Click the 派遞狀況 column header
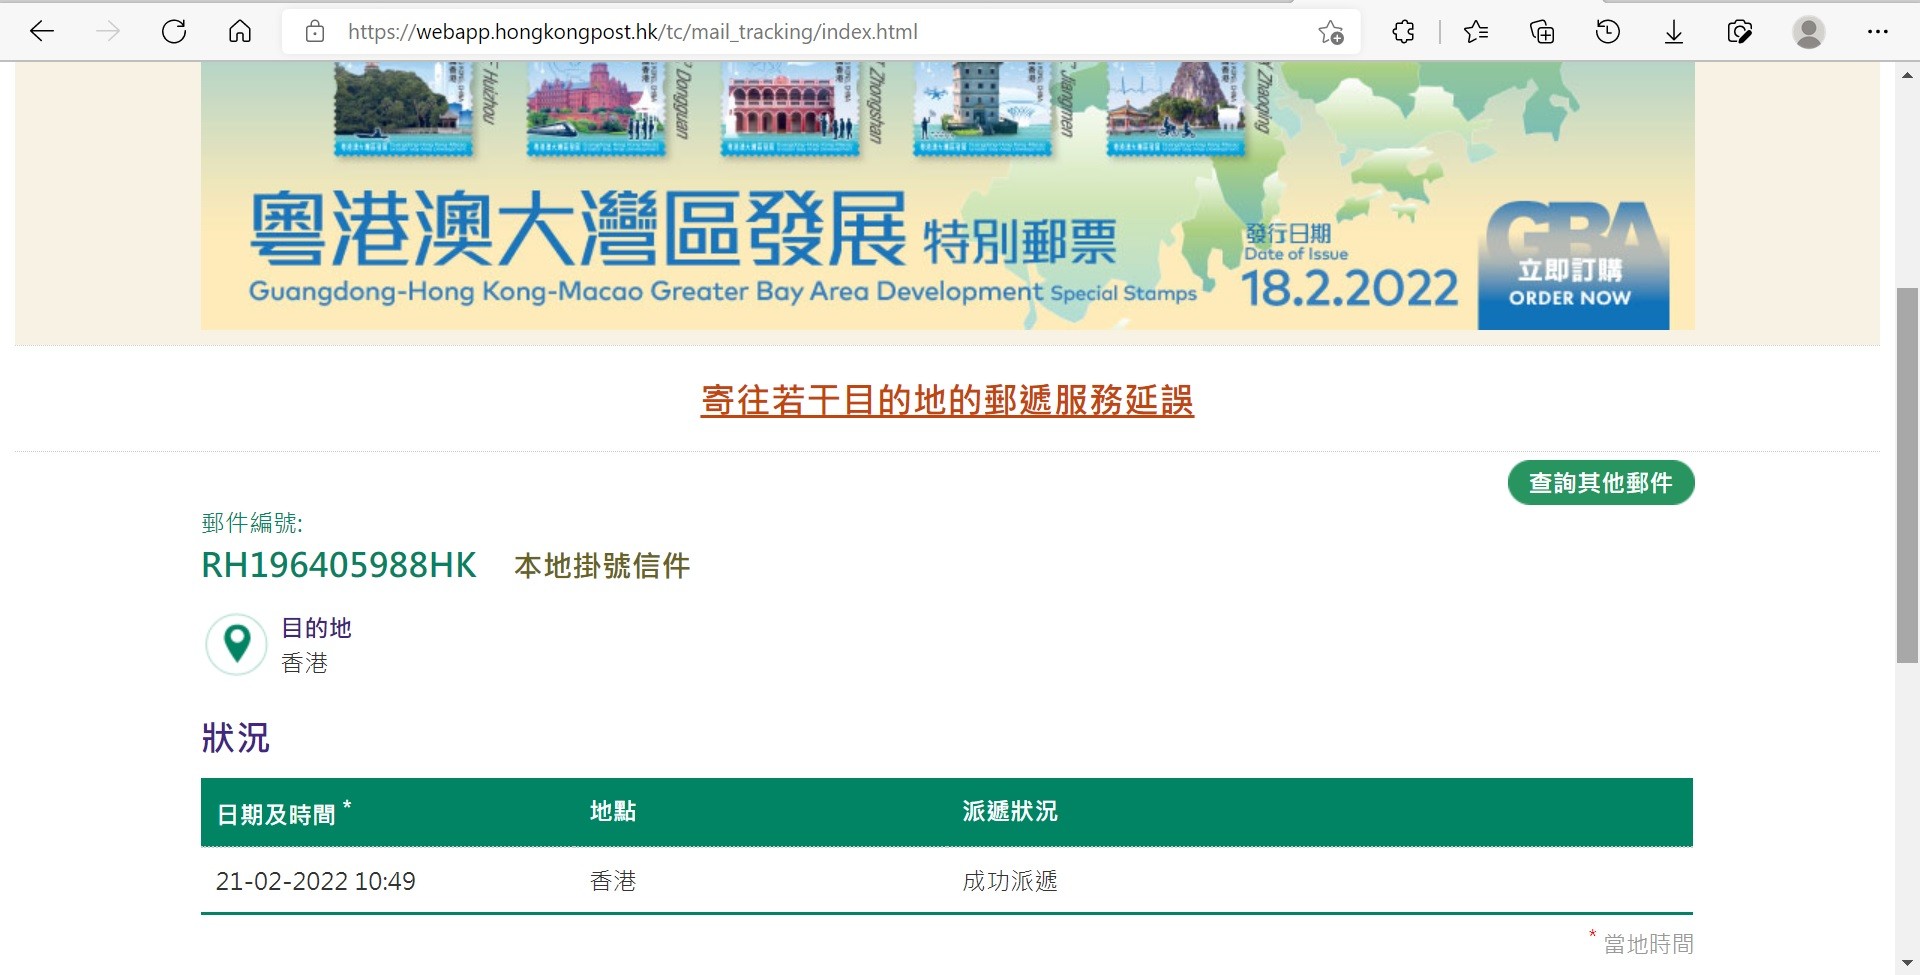The width and height of the screenshot is (1920, 975). [x=1010, y=811]
